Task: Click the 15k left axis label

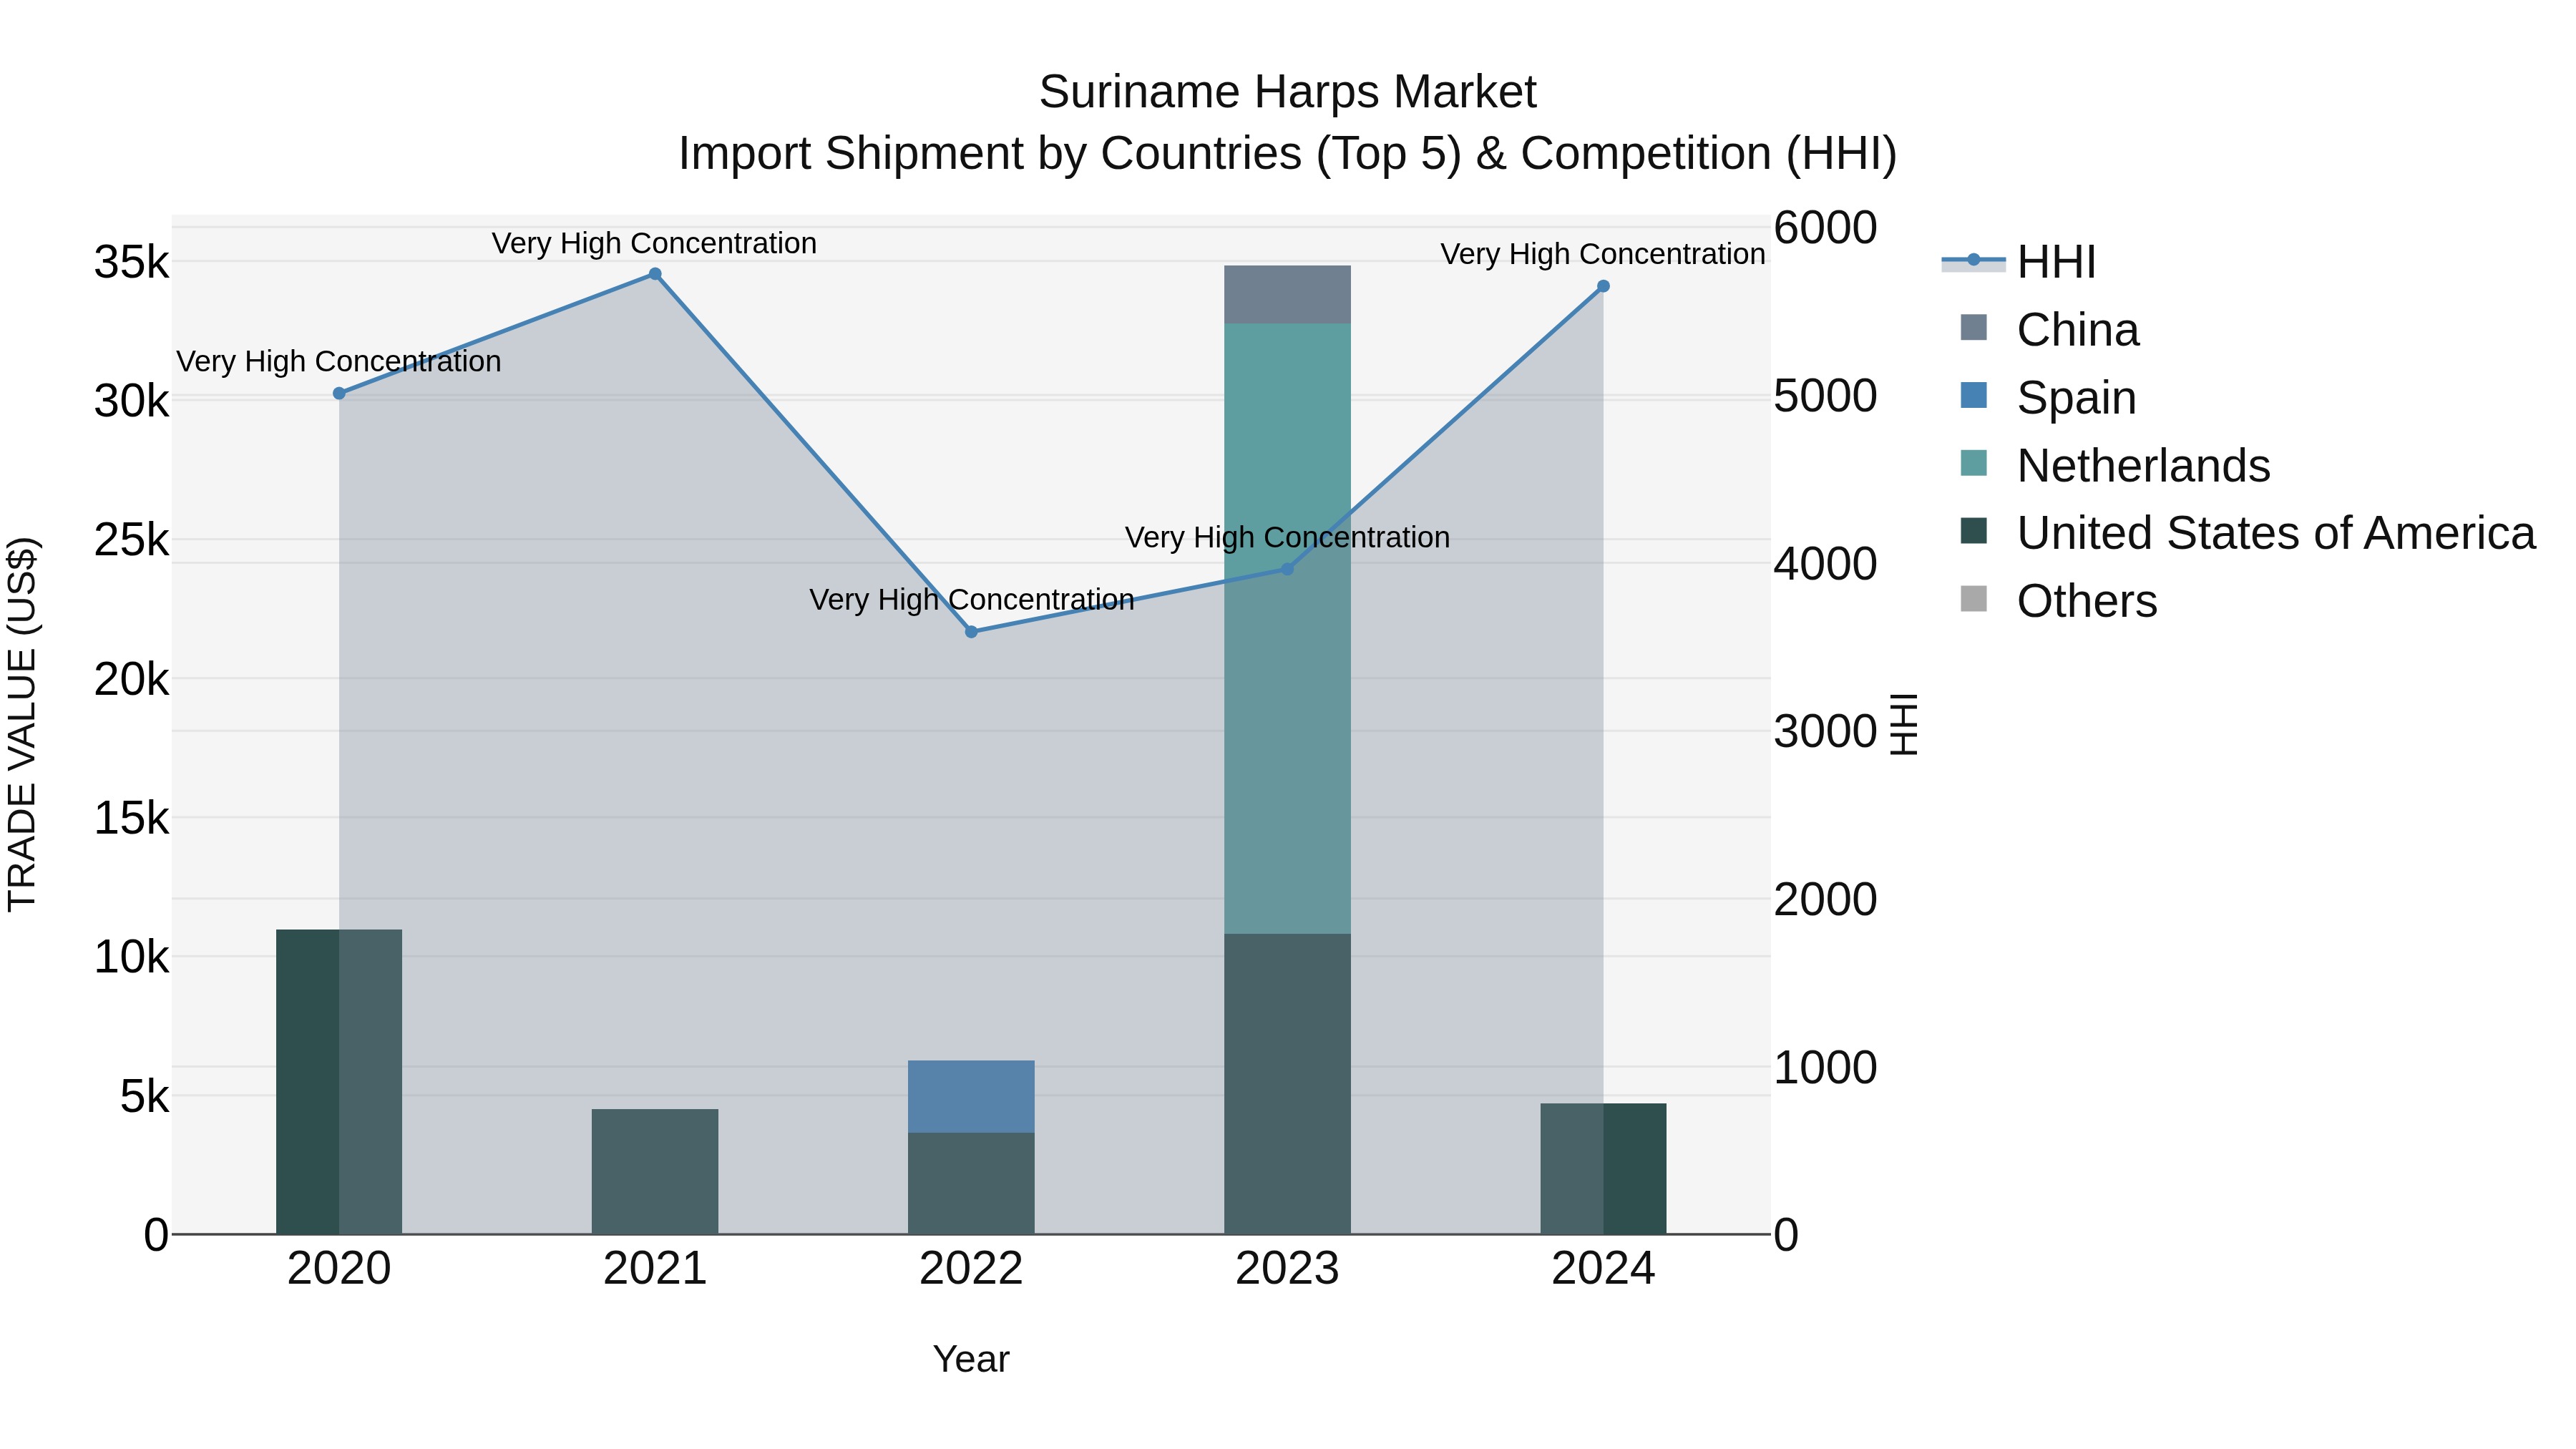Action: (x=132, y=819)
